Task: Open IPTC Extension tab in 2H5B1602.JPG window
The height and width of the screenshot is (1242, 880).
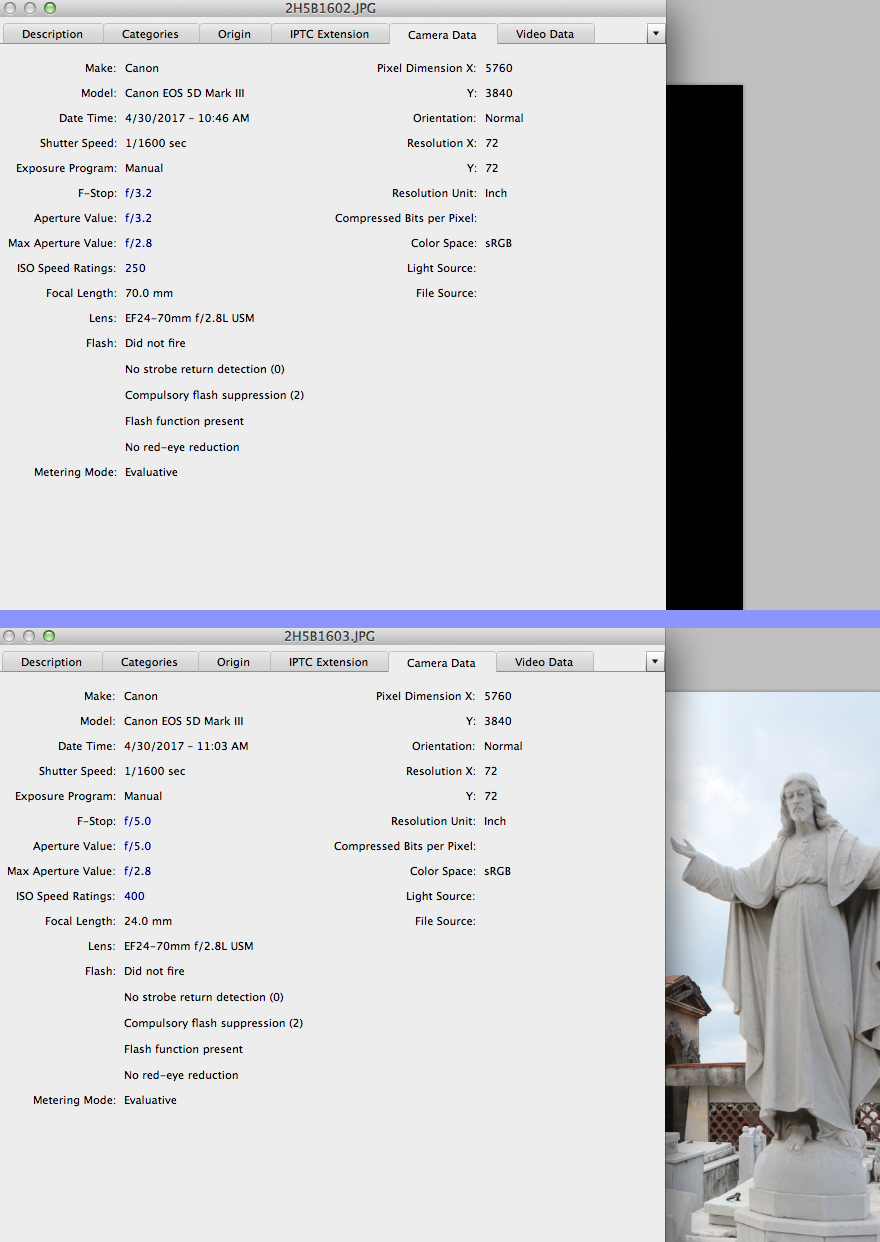Action: pyautogui.click(x=329, y=34)
